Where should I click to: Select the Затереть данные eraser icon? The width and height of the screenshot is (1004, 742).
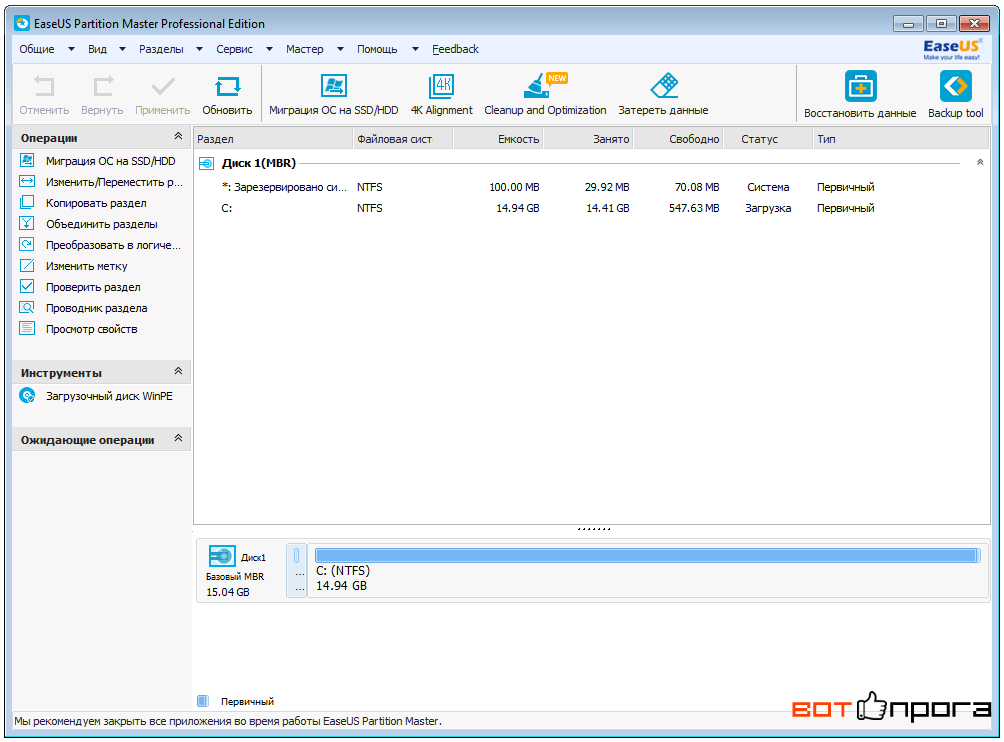click(663, 85)
